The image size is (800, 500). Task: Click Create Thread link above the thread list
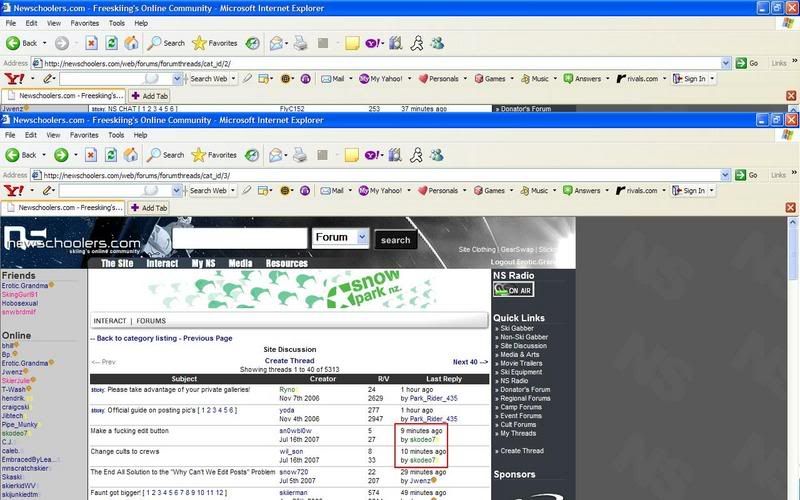(x=290, y=361)
